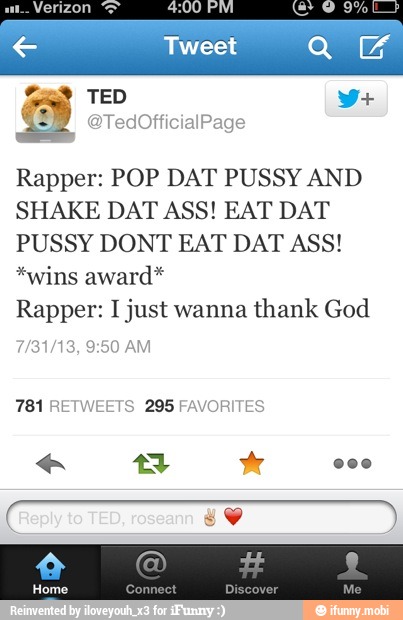Screen dimensions: 403x620
Task: Go to the Me profile tab
Action: coord(352,573)
